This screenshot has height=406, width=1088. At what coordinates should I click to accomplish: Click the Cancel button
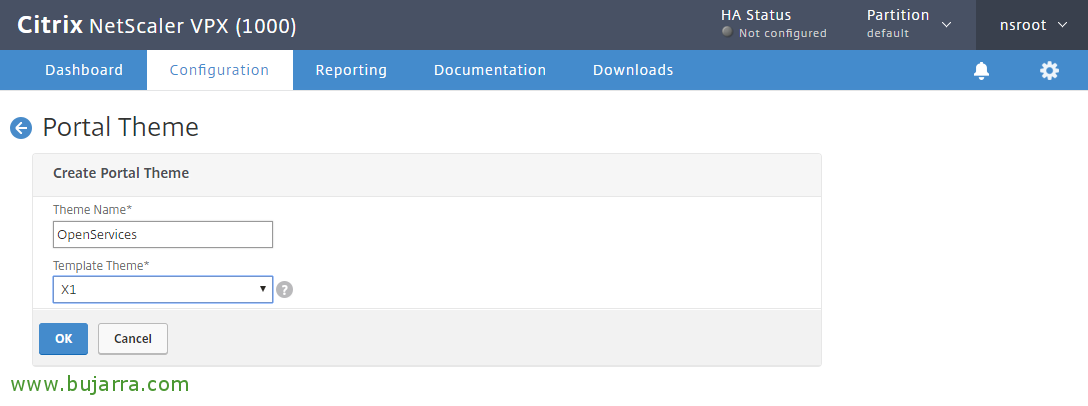[x=133, y=339]
